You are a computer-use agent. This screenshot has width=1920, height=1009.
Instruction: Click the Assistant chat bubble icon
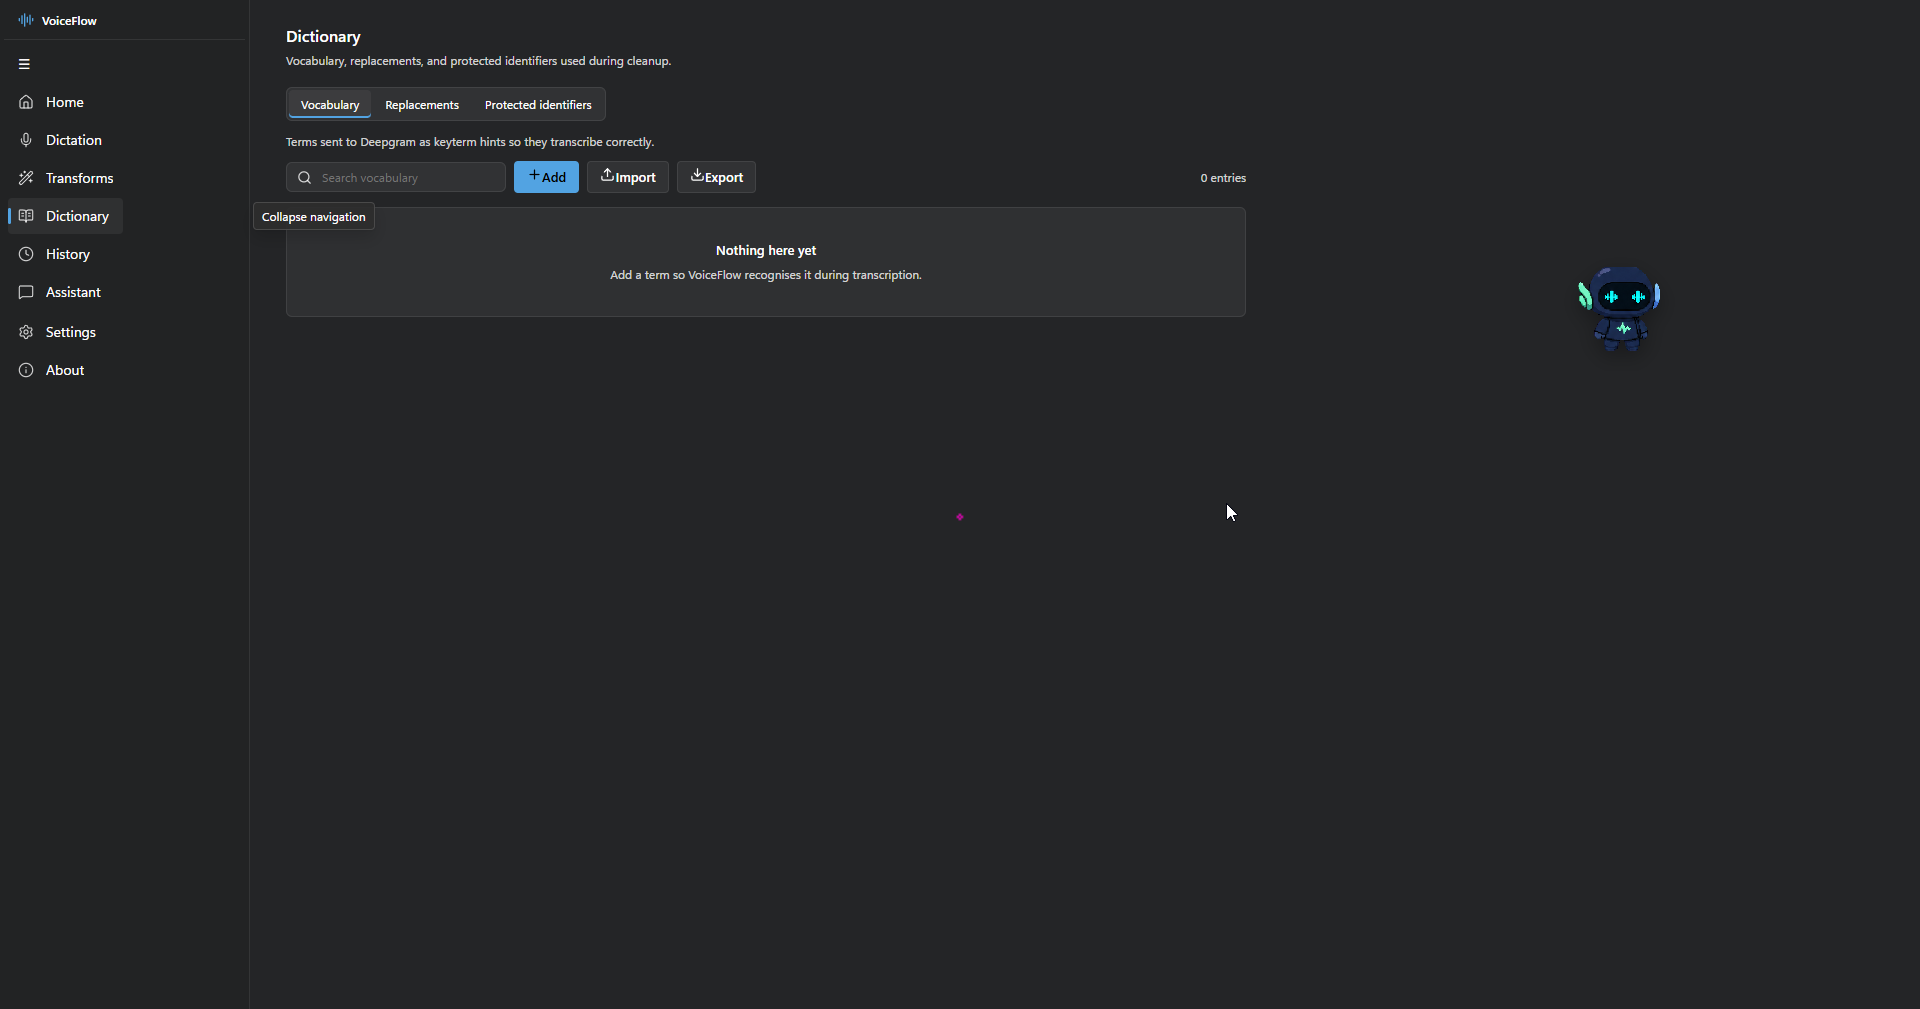26,292
